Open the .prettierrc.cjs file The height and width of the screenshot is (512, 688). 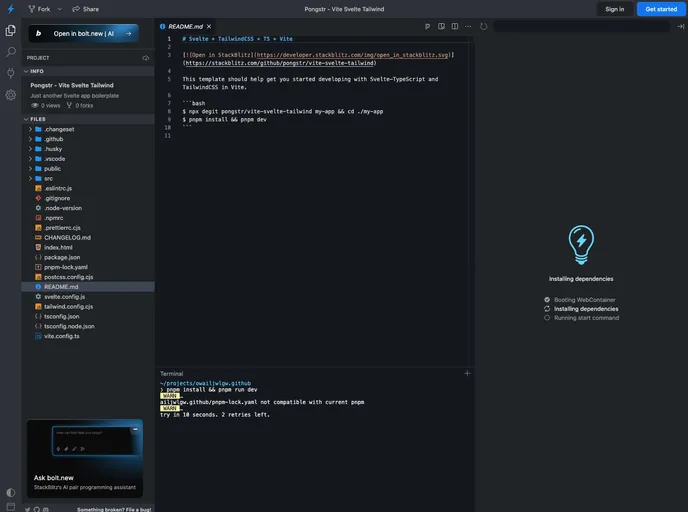pos(88,228)
